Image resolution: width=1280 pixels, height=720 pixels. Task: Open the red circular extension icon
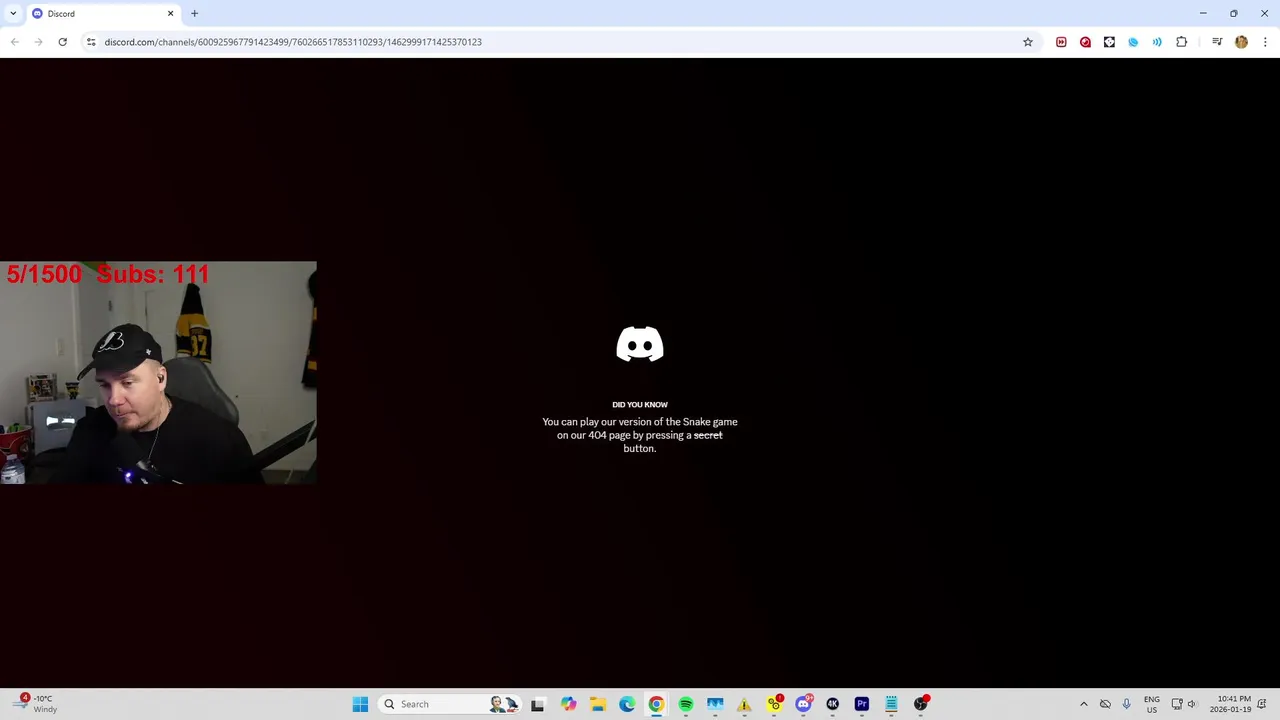[1085, 42]
